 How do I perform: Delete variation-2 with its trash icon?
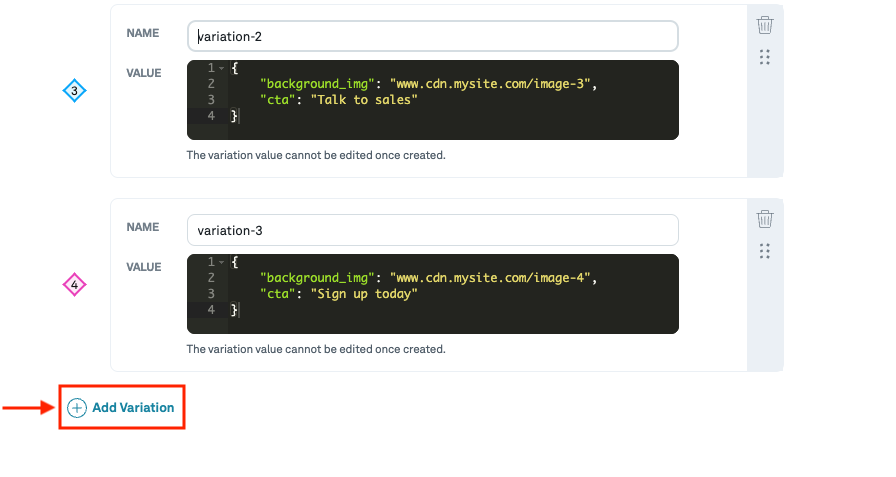point(765,25)
